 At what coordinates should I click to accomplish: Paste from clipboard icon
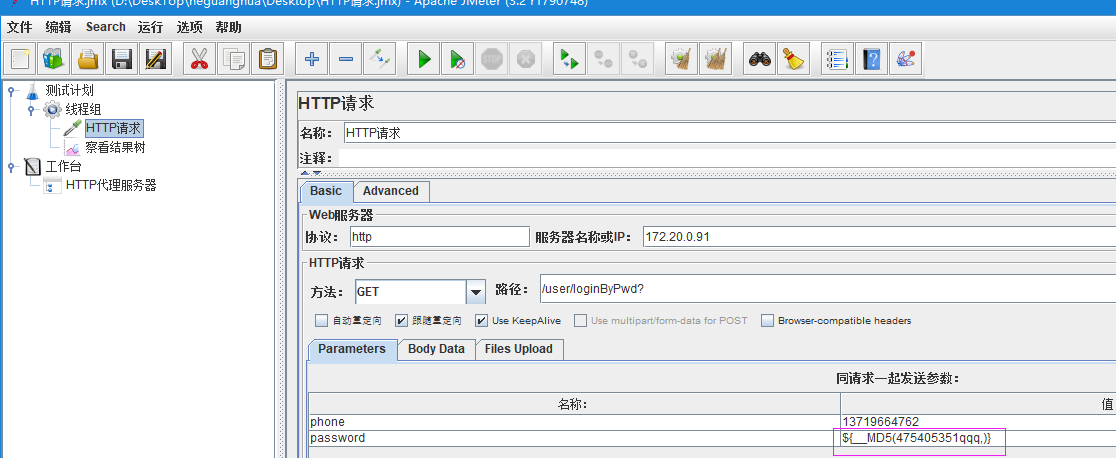tap(268, 58)
